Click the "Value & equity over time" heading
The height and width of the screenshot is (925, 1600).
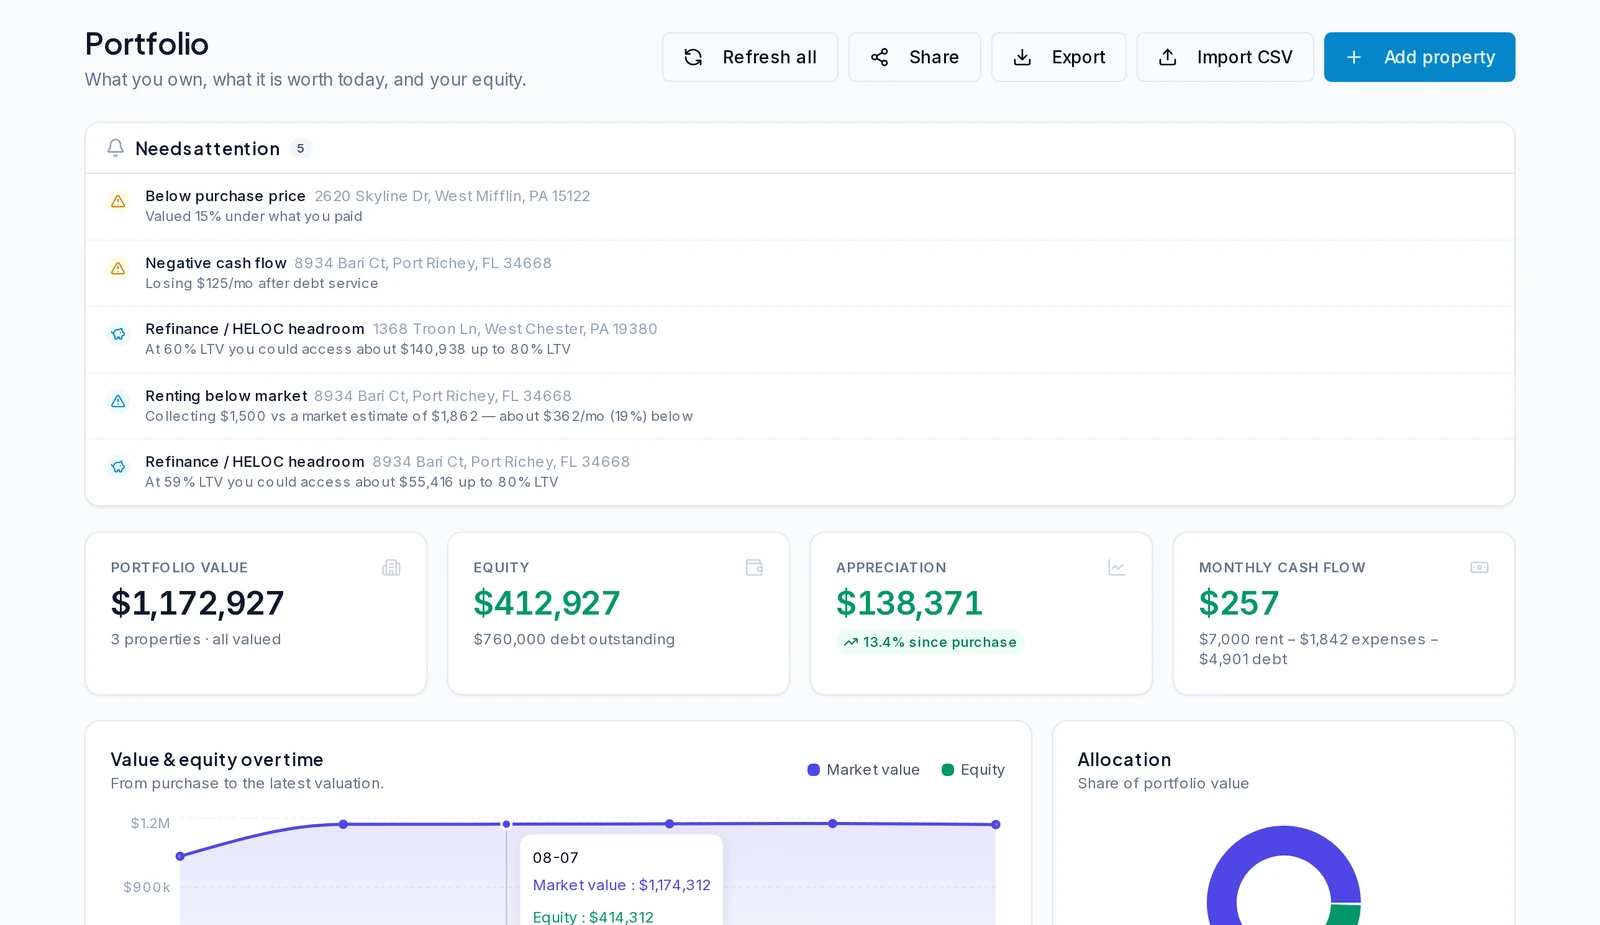217,760
